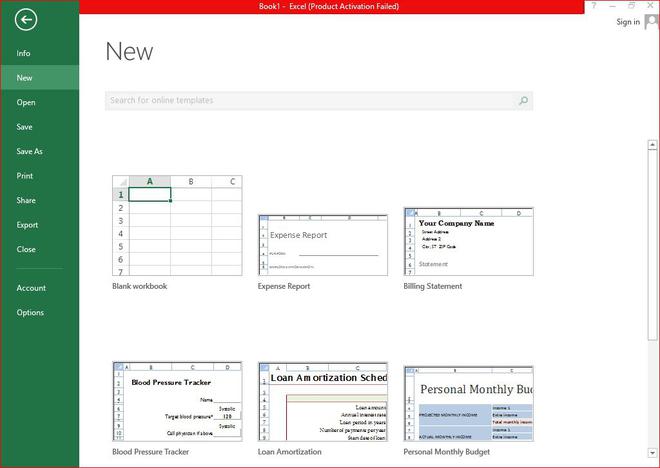The image size is (660, 468).
Task: Click the Blood Pressure Tracker caption text
Action: (150, 452)
